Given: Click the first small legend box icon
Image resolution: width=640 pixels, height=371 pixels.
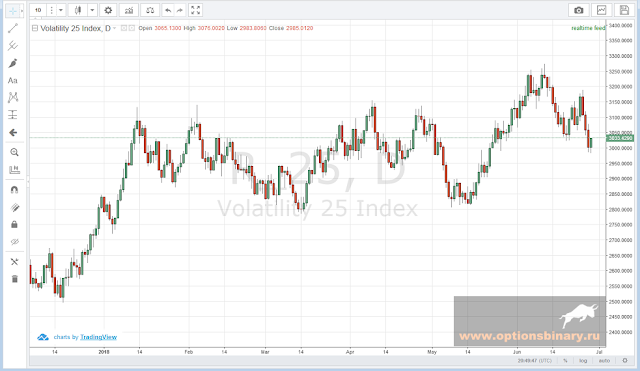Looking at the screenshot, I should click(x=124, y=28).
